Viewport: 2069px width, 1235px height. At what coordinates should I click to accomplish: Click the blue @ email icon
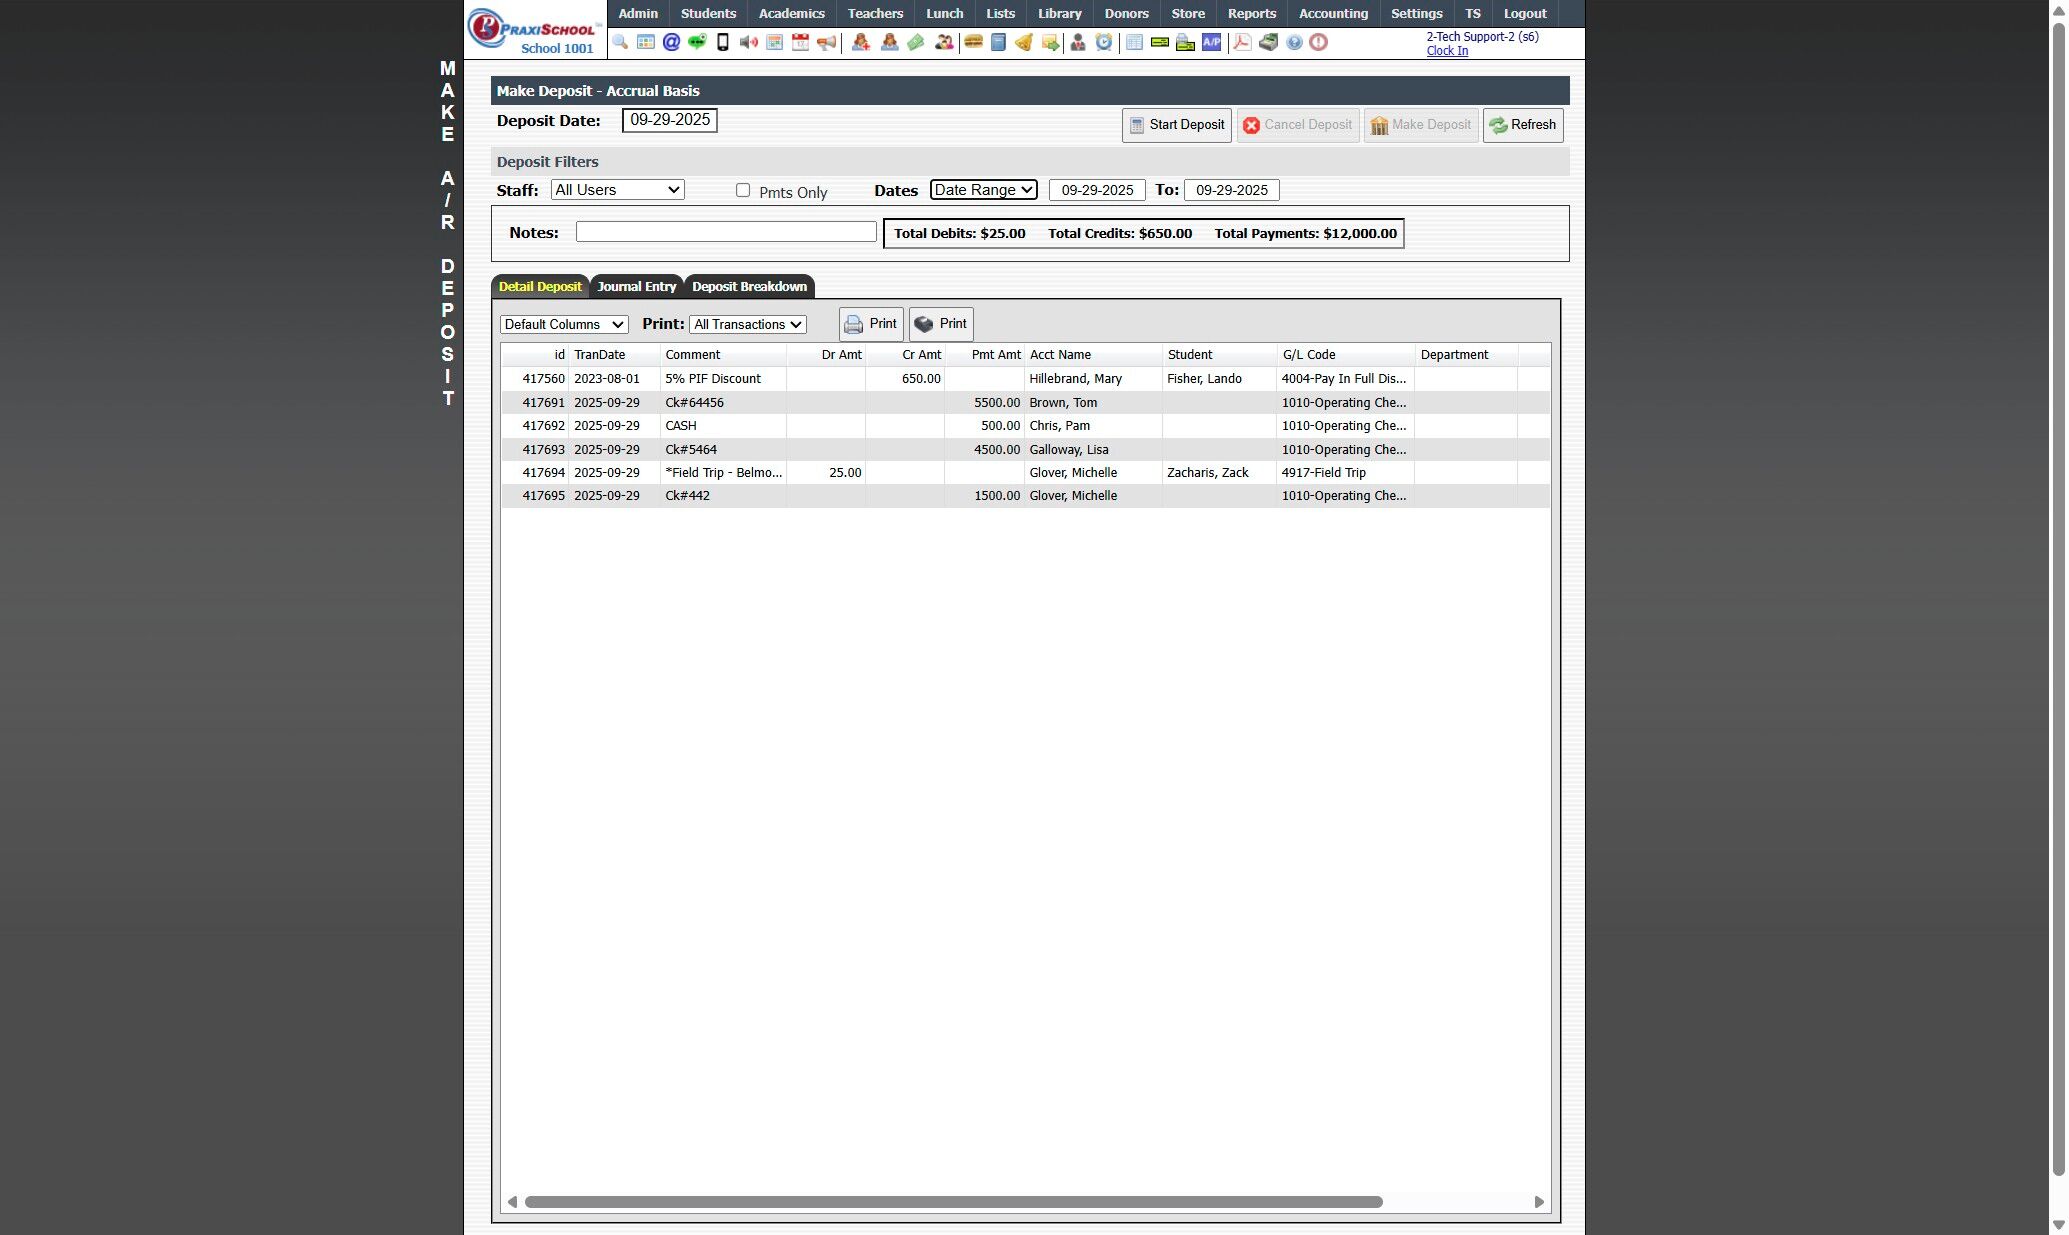(x=671, y=42)
